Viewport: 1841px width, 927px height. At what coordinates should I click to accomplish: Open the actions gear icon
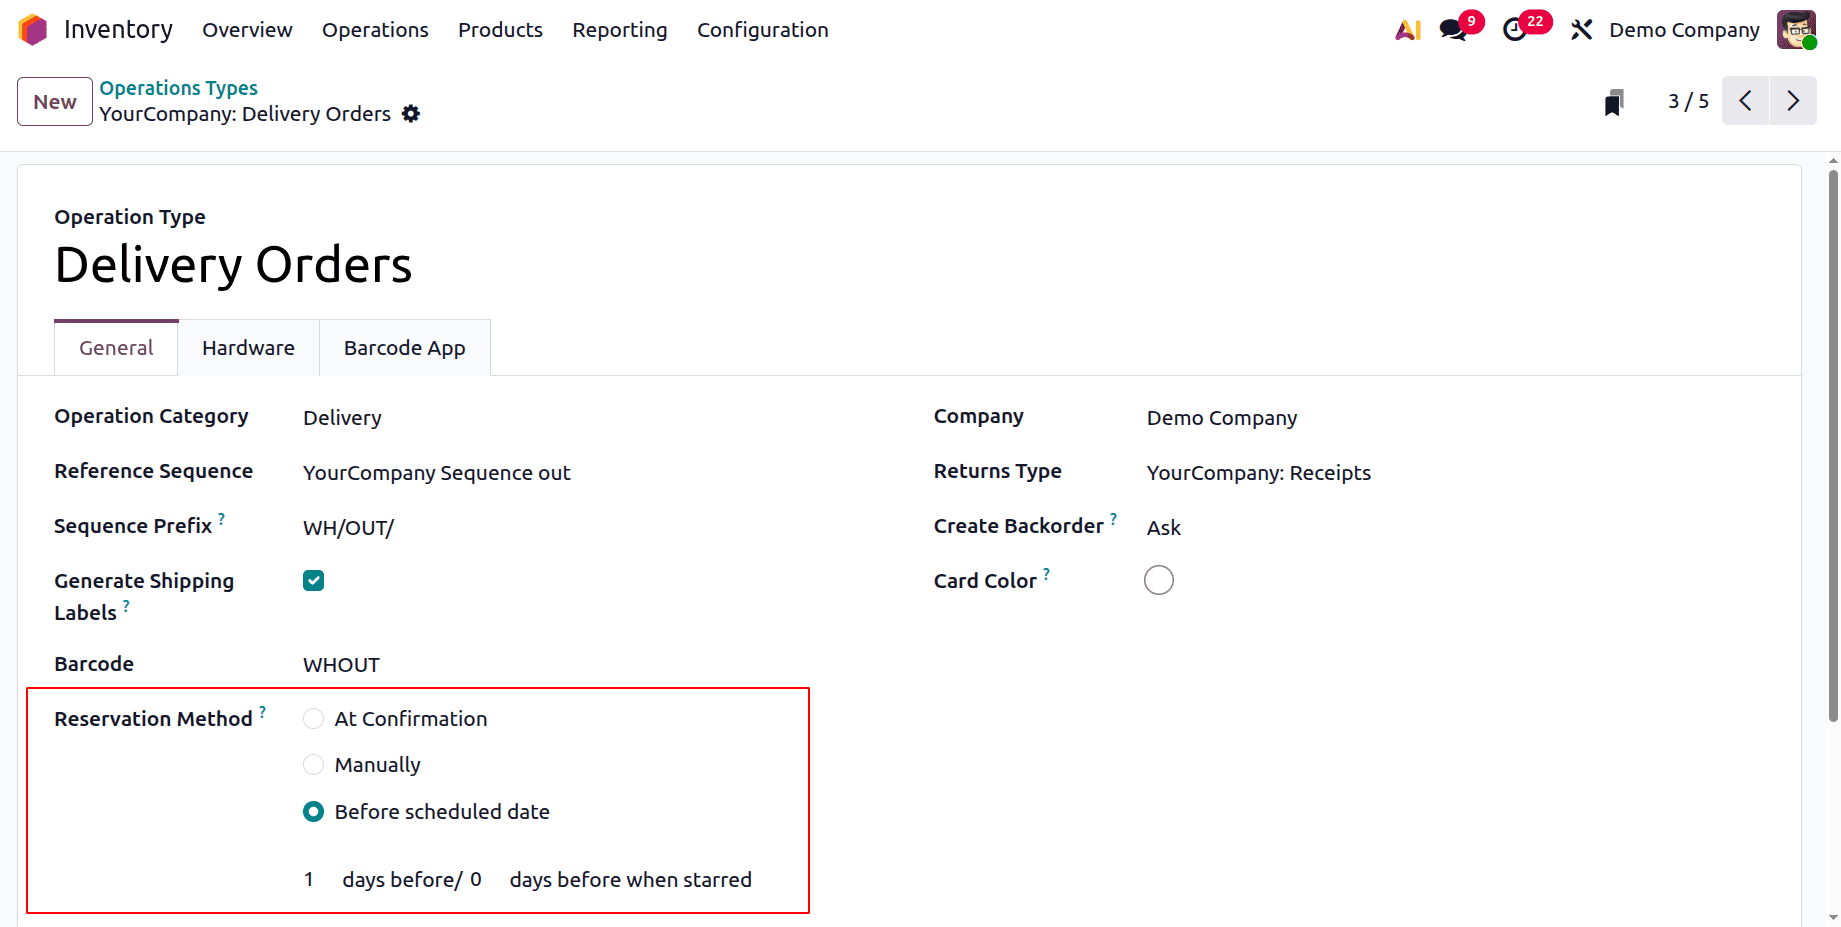tap(411, 114)
